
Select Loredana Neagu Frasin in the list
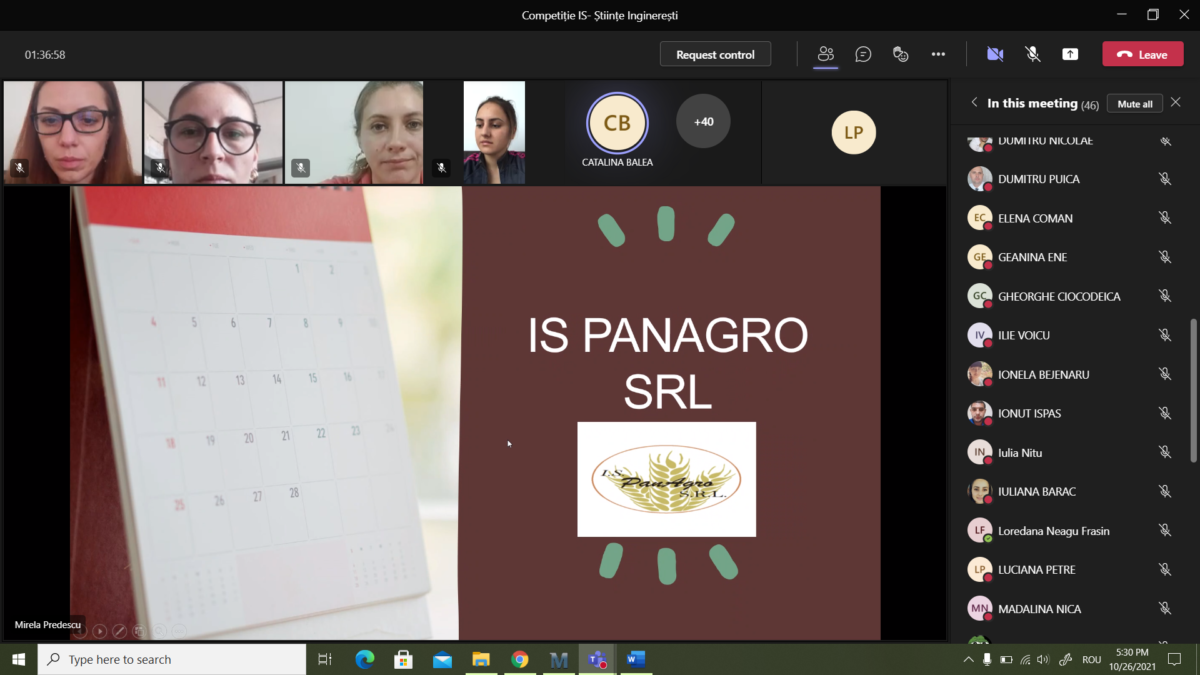pos(1053,531)
